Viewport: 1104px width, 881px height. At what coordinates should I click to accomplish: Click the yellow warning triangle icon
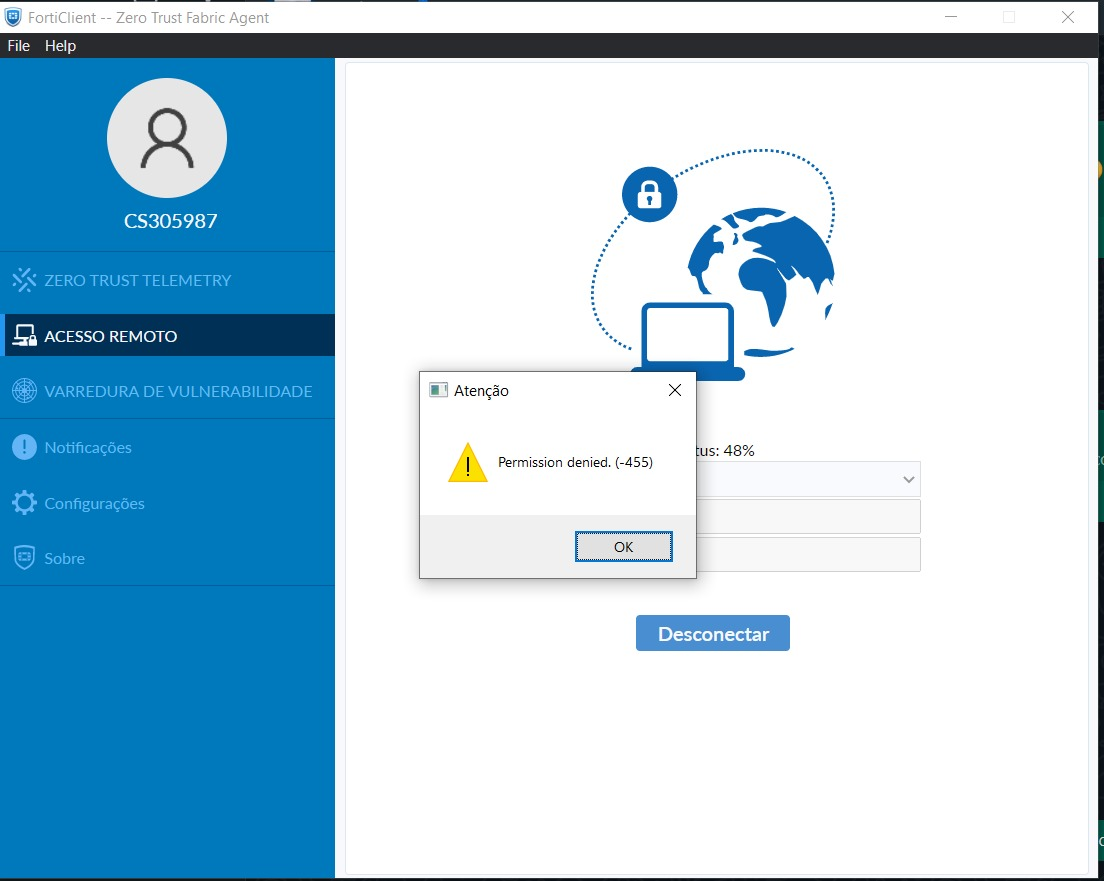[x=468, y=463]
